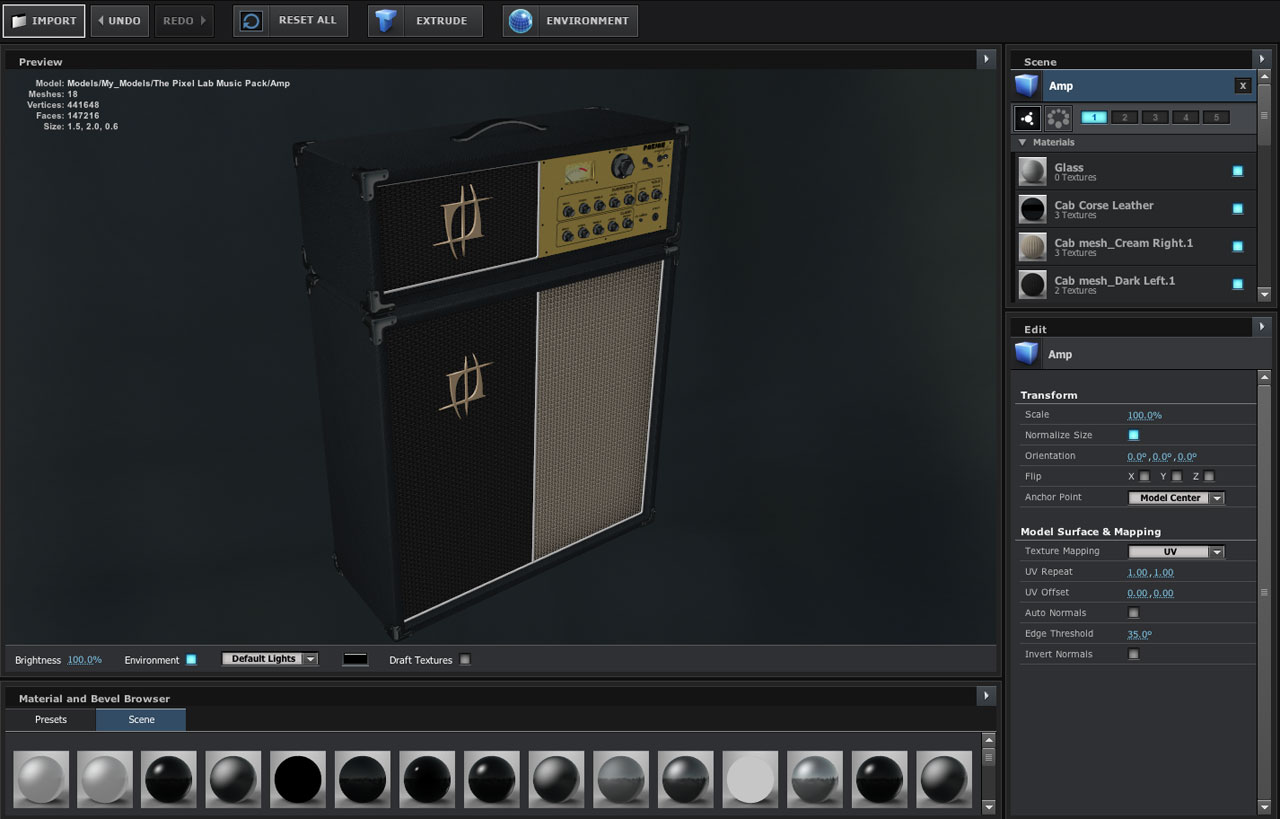Click the black color swatch near Default Lights
Viewport: 1280px width, 819px height.
[355, 658]
